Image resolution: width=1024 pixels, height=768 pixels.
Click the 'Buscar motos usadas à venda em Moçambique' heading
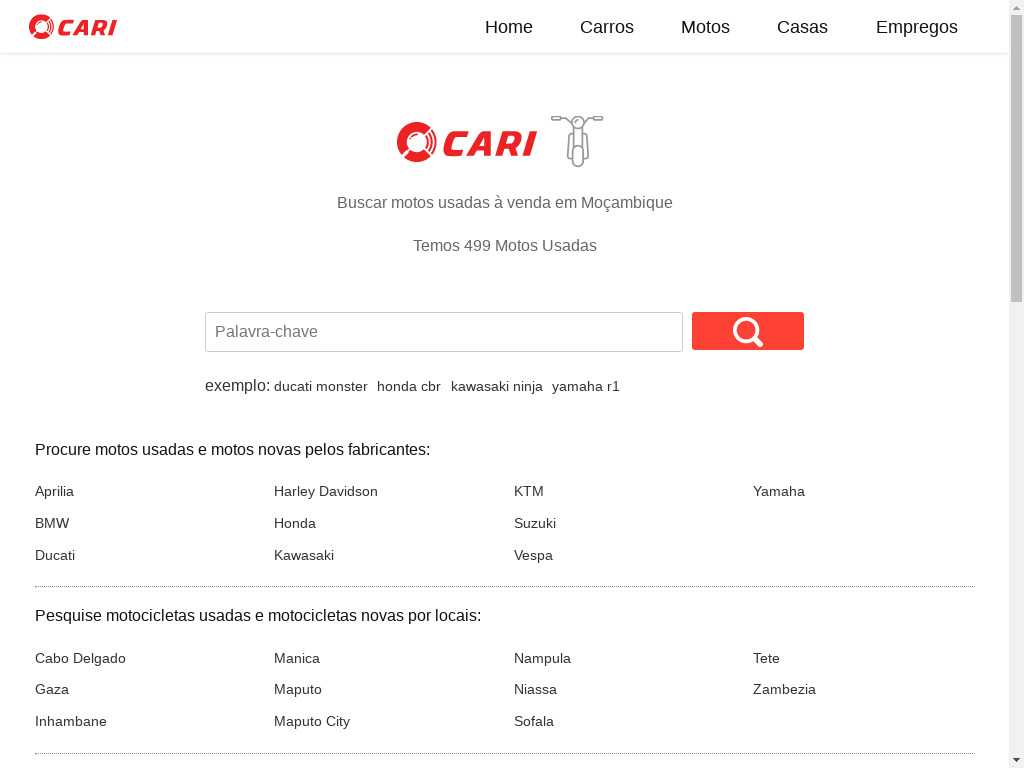[x=504, y=202]
